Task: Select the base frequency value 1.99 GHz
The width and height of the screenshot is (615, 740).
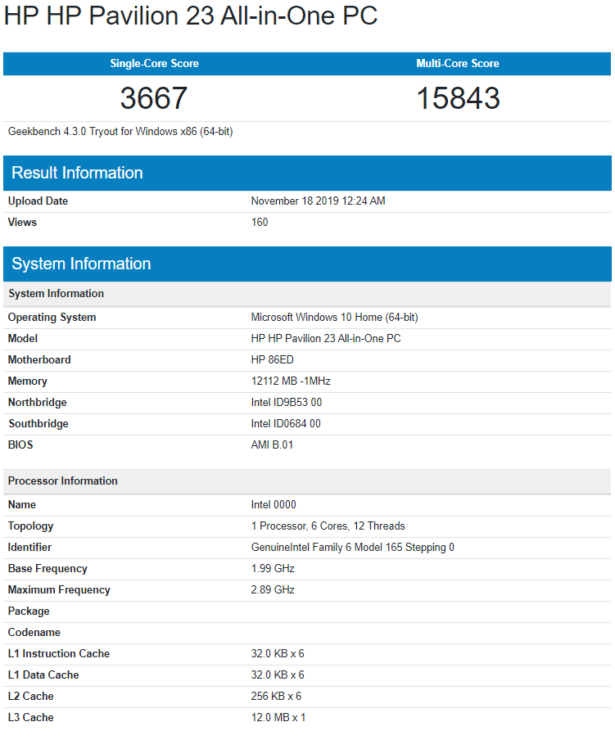Action: click(273, 568)
